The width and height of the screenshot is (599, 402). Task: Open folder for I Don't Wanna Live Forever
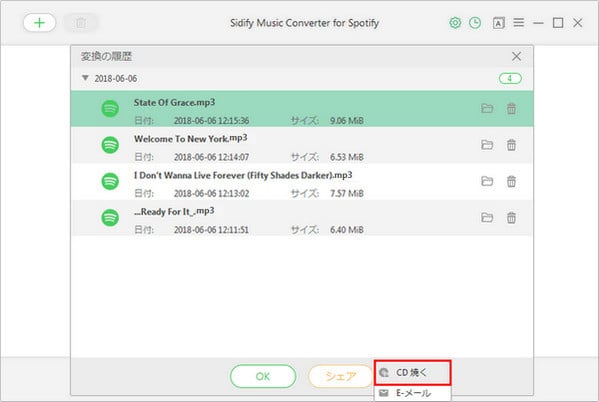[x=487, y=181]
